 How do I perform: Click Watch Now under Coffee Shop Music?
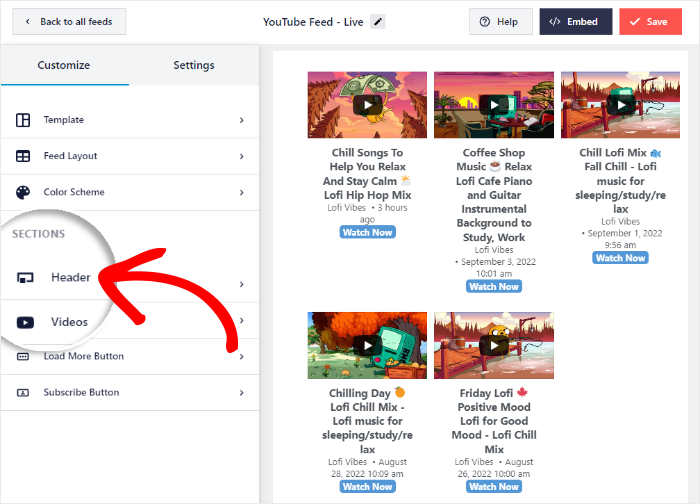[x=494, y=287]
